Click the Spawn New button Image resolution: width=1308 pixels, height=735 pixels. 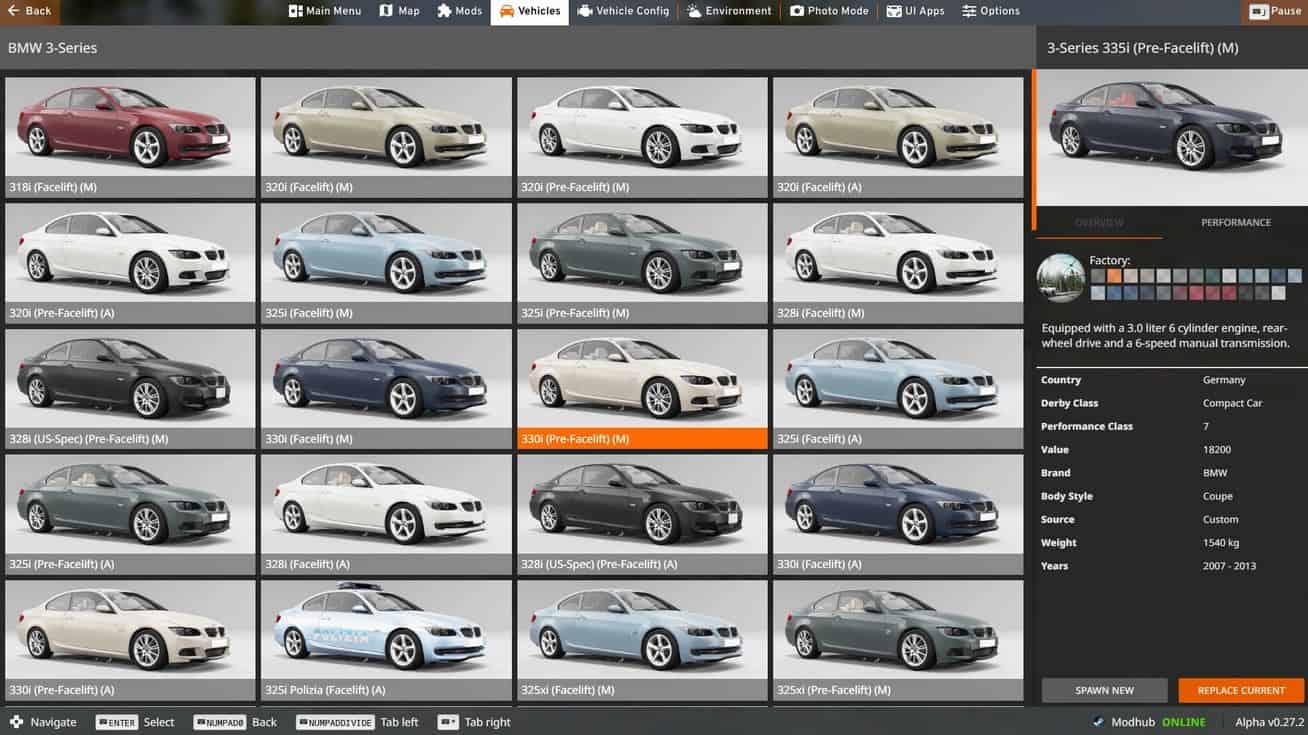point(1104,690)
